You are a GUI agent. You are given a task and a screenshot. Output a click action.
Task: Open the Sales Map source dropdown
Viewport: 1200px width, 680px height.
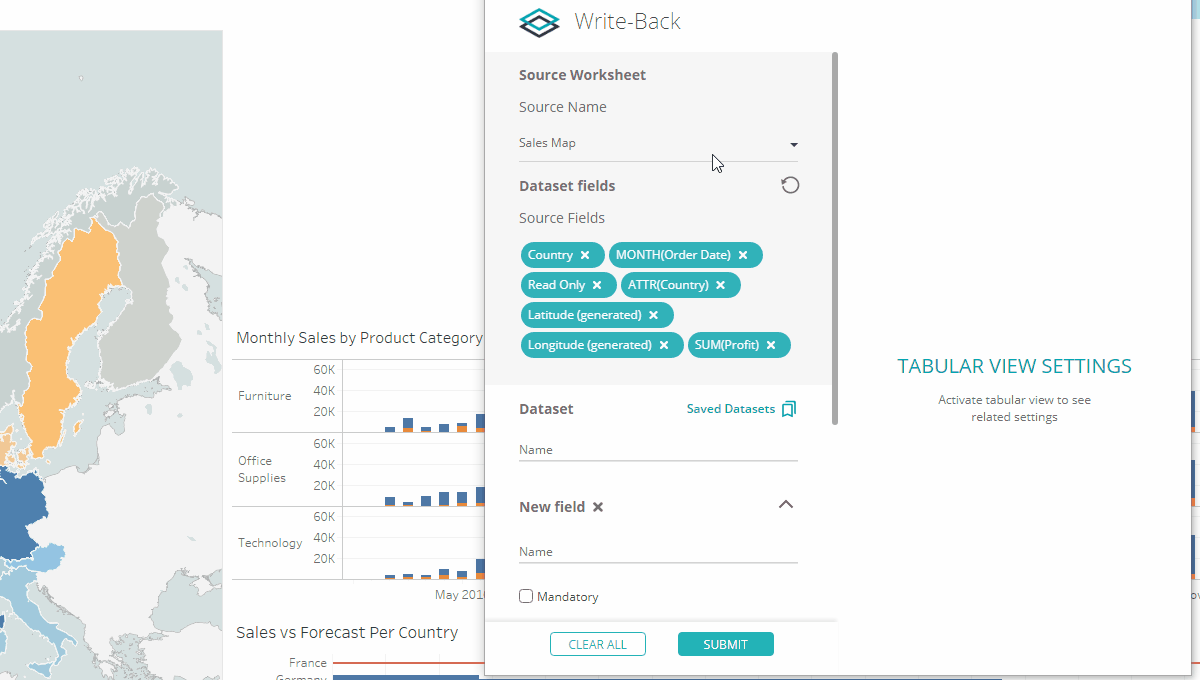point(793,144)
